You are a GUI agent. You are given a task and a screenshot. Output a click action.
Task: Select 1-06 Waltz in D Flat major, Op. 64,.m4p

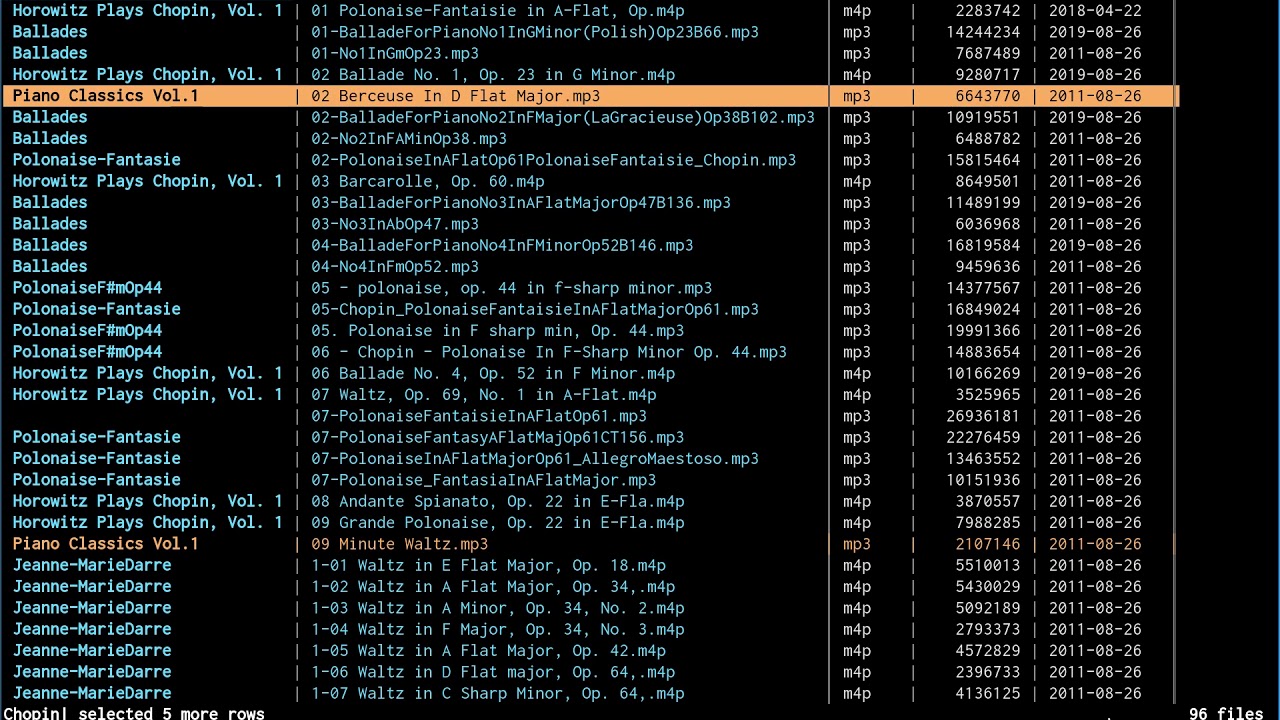coord(493,672)
